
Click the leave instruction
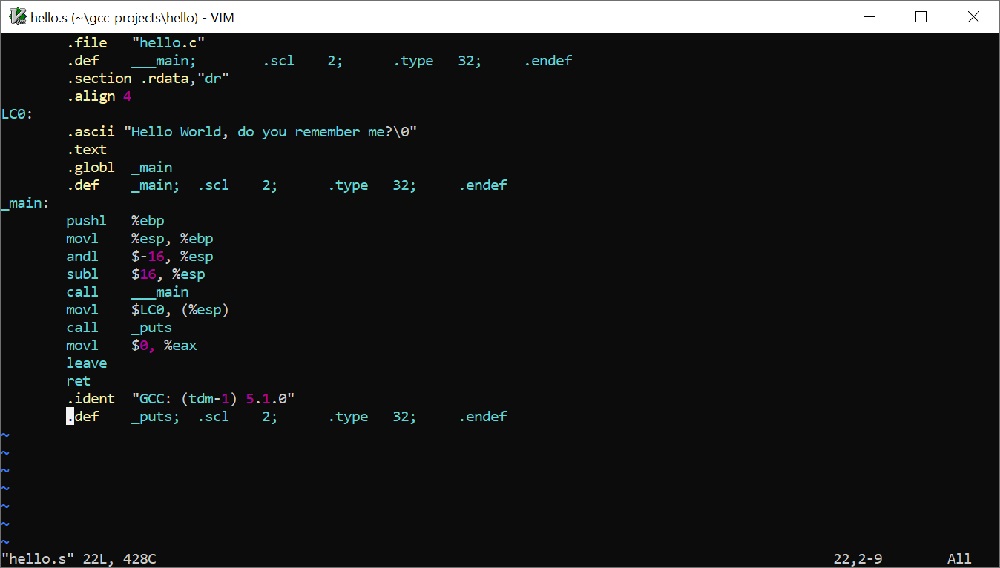point(87,363)
